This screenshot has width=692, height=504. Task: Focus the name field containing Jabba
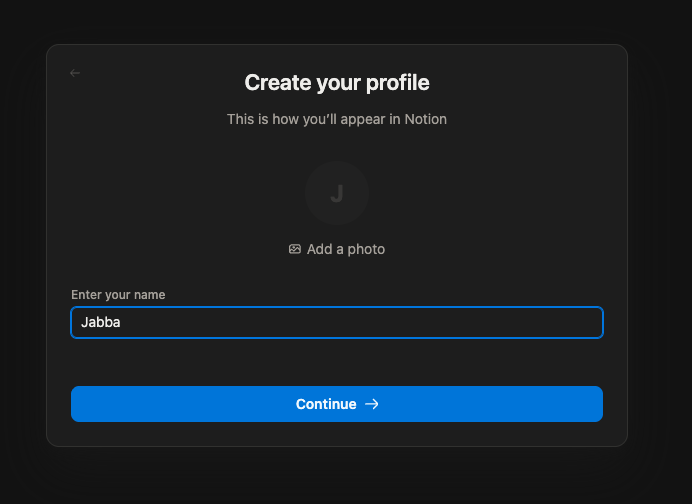pos(337,323)
